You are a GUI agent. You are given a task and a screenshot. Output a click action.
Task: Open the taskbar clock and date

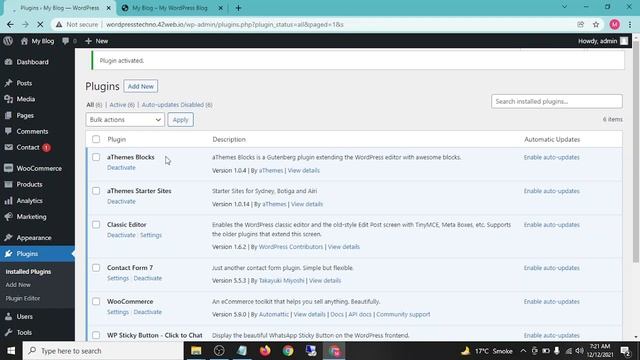click(600, 351)
